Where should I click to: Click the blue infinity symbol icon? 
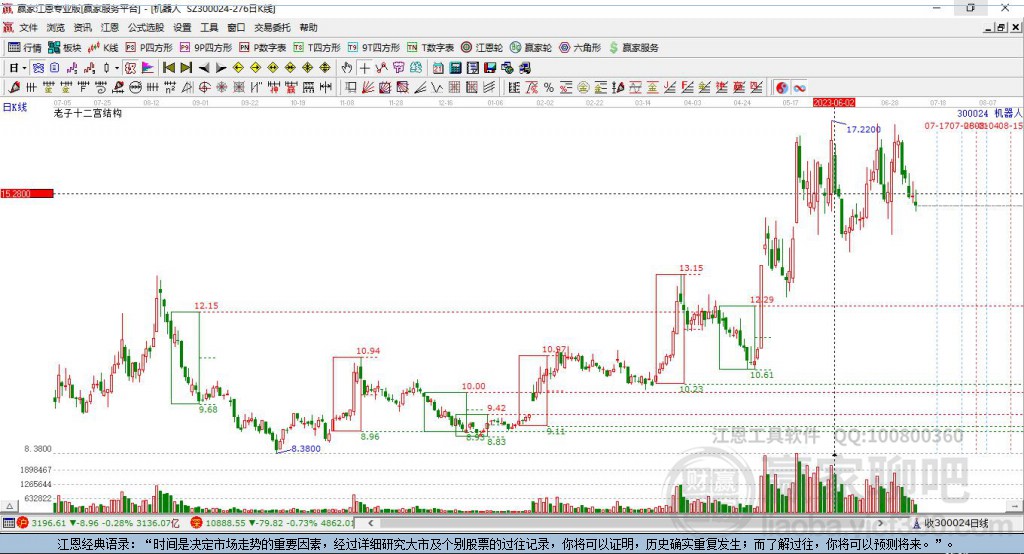tap(799, 88)
